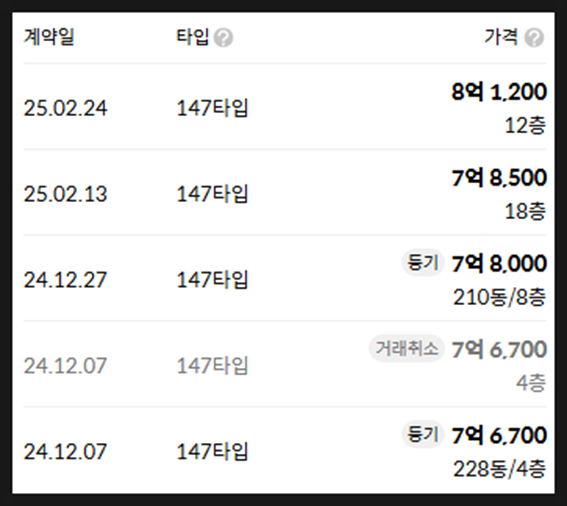The image size is (567, 506).
Task: Click 147타입 in the 25.02.24 row
Action: [212, 108]
